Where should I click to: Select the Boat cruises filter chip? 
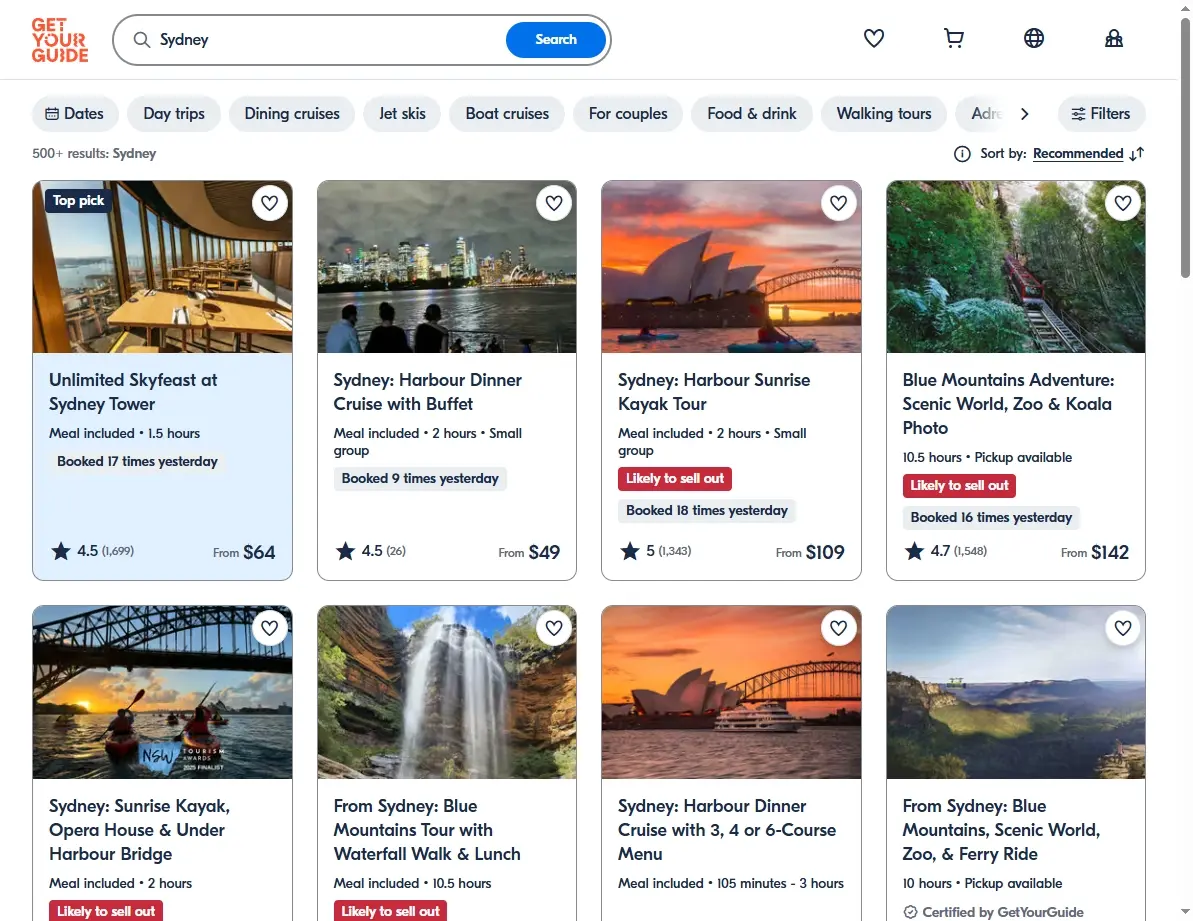pos(507,113)
